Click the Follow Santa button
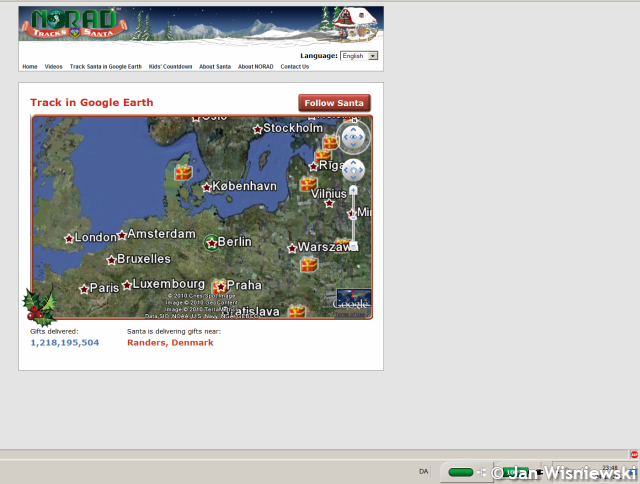Image resolution: width=640 pixels, height=484 pixels. click(334, 103)
